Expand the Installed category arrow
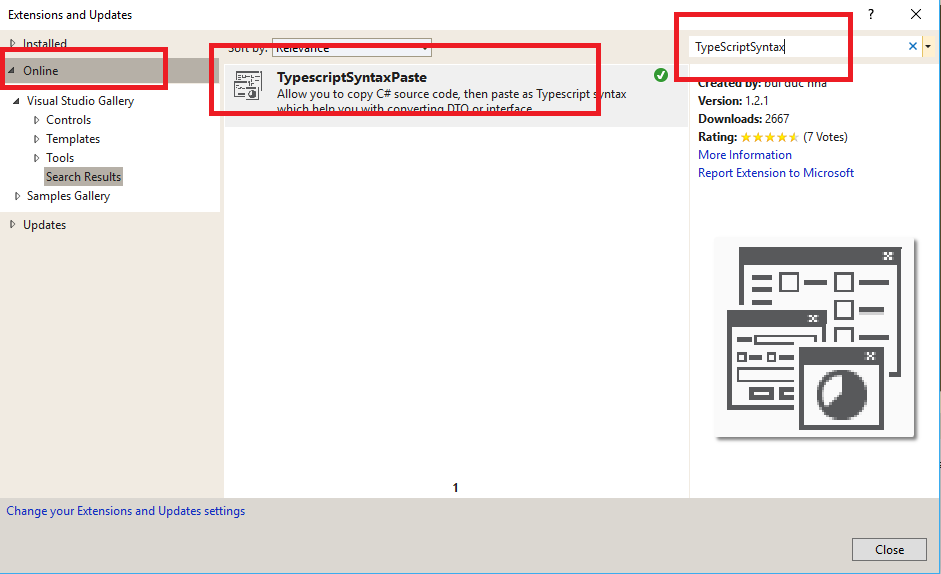Image resolution: width=941 pixels, height=574 pixels. point(13,43)
